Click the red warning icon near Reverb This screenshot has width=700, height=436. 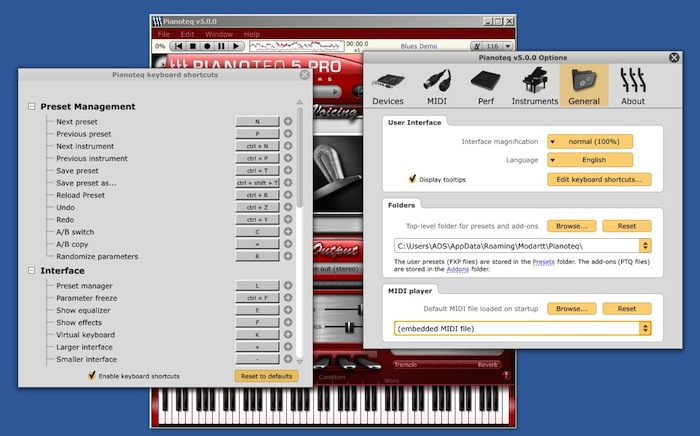coord(506,376)
